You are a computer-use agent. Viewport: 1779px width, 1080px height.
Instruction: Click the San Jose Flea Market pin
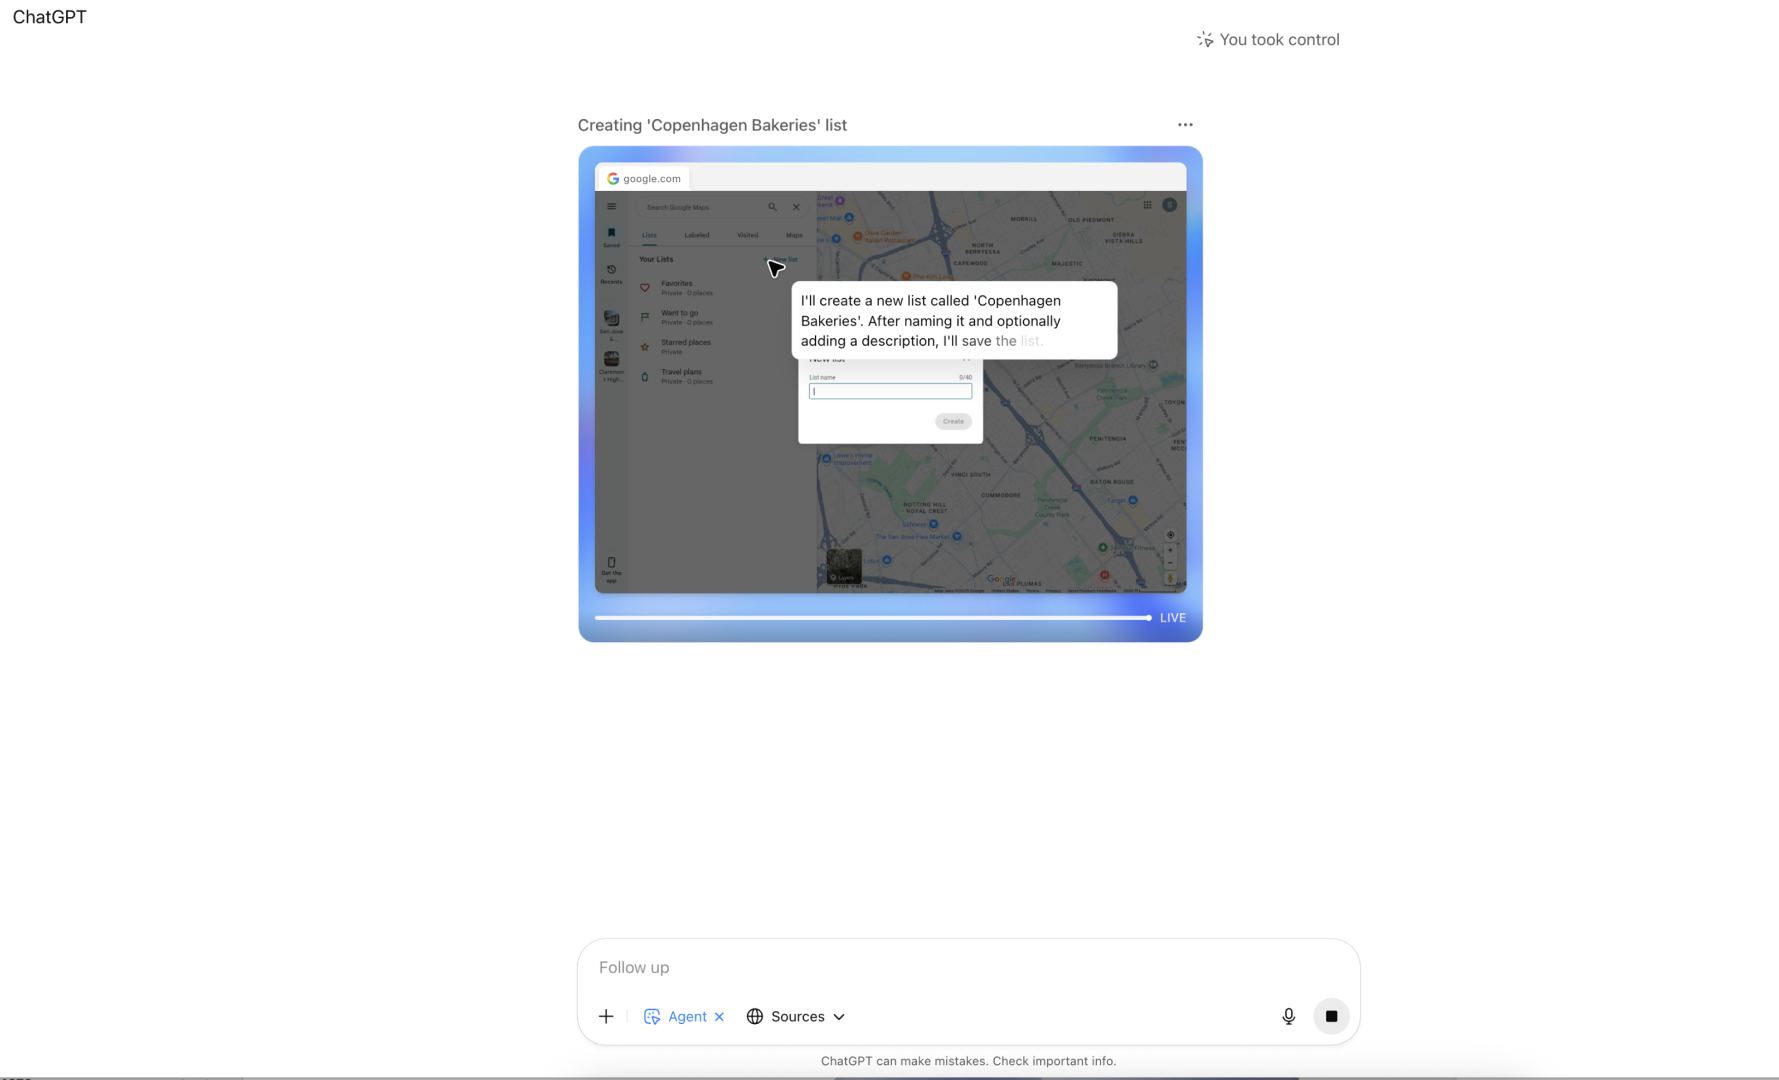pyautogui.click(x=957, y=537)
